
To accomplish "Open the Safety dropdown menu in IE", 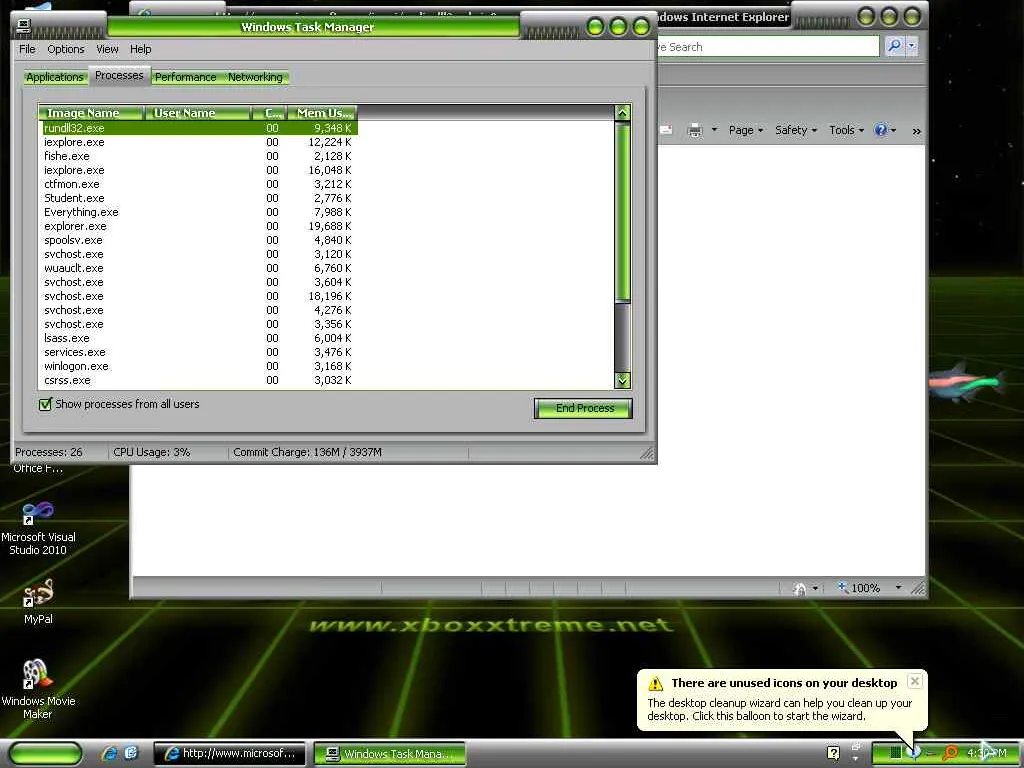I will pyautogui.click(x=796, y=130).
